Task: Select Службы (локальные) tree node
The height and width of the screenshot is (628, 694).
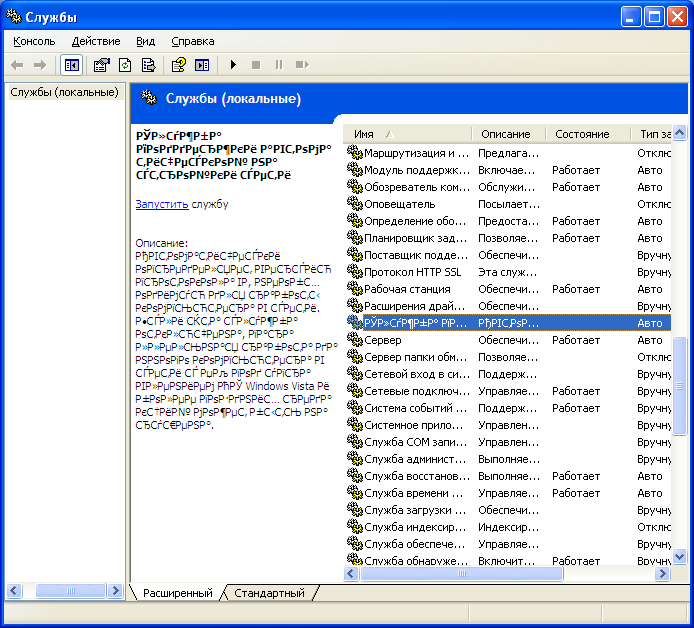Action: (x=65, y=92)
